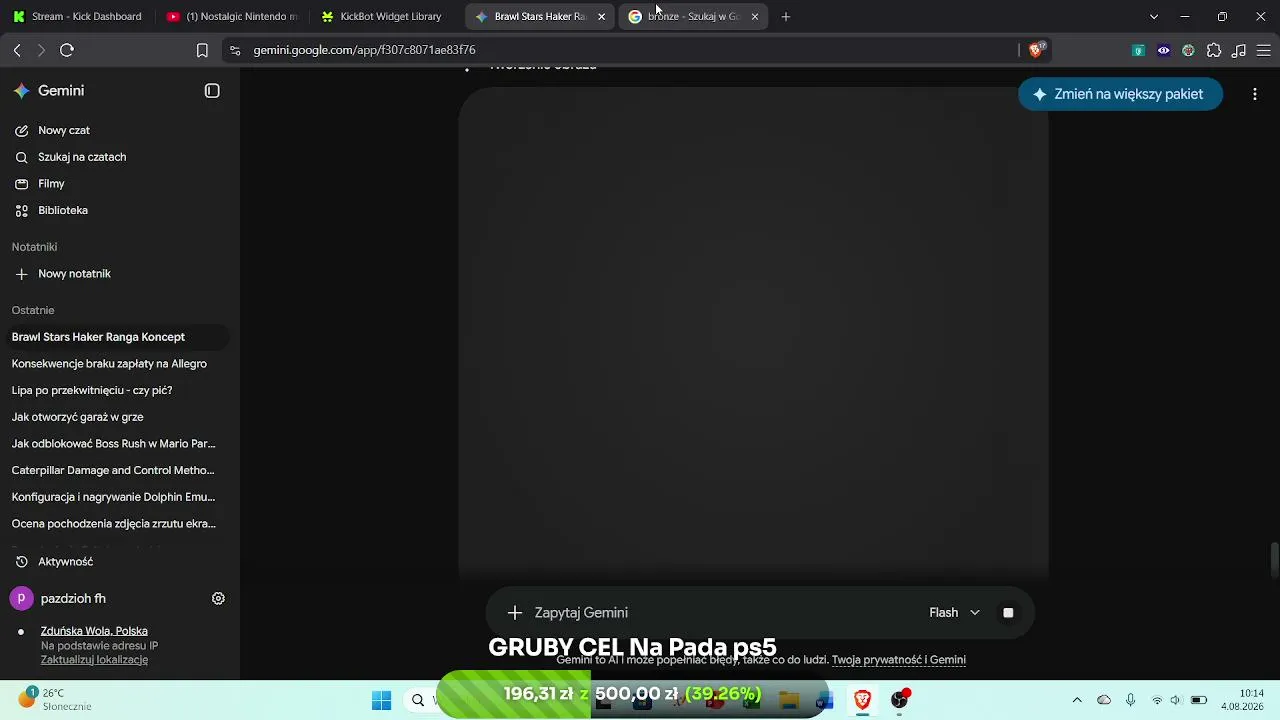Open chat Brawl Stars Haker Ranga Koncept
The width and height of the screenshot is (1280, 720).
coord(116,337)
